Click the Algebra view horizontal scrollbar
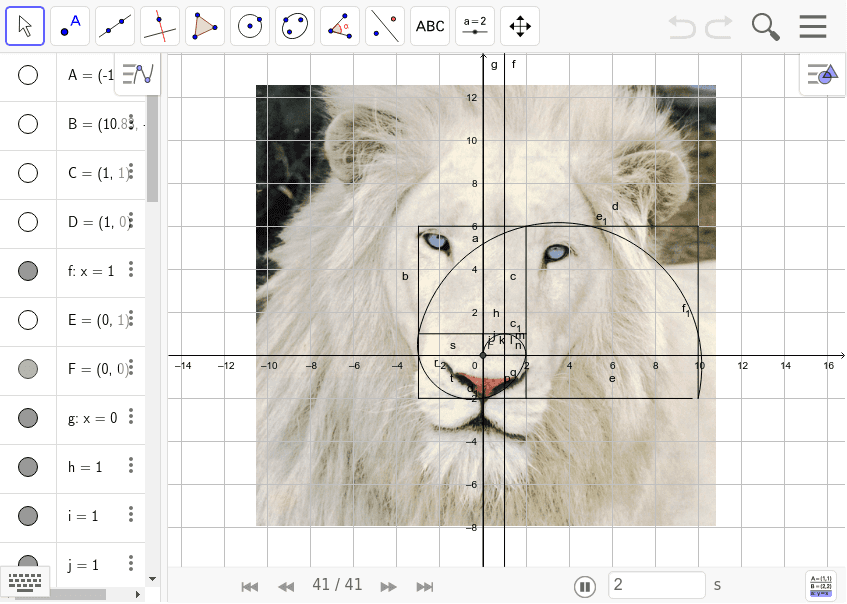 coord(61,594)
